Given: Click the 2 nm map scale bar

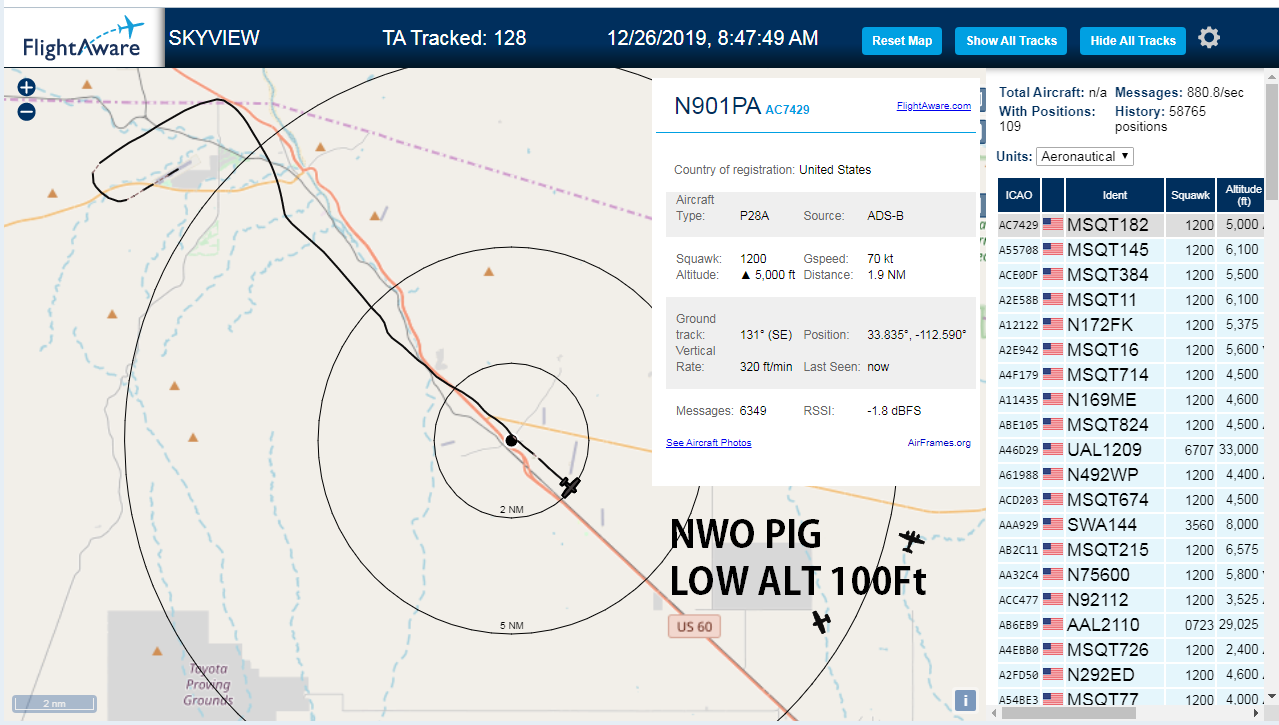Looking at the screenshot, I should [53, 703].
